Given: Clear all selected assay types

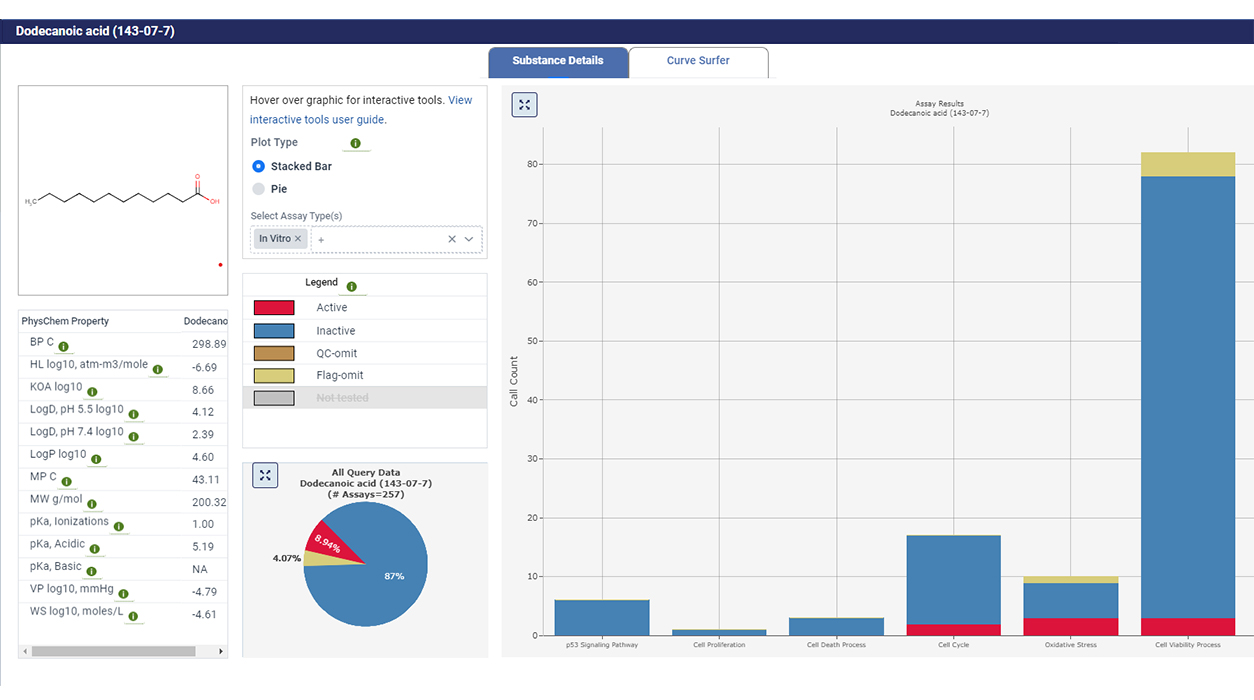Looking at the screenshot, I should tap(451, 239).
